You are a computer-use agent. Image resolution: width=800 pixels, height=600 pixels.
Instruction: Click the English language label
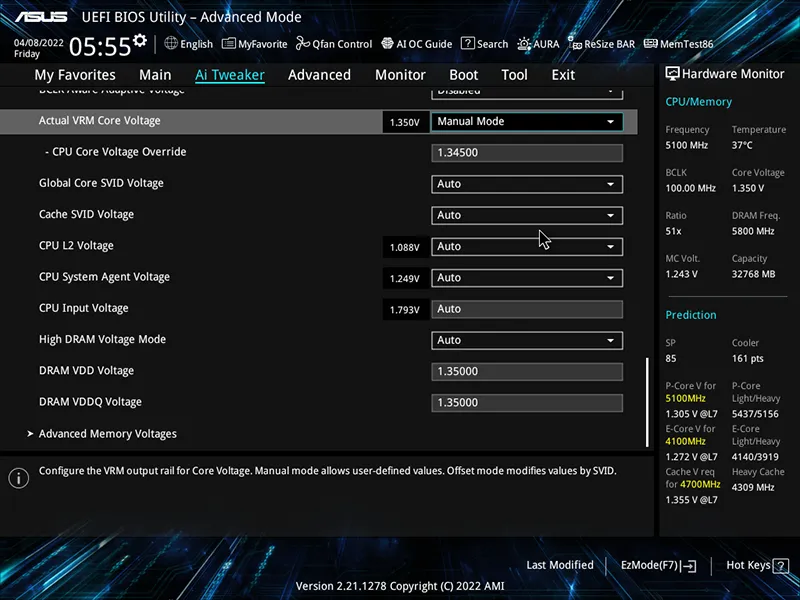tap(196, 44)
